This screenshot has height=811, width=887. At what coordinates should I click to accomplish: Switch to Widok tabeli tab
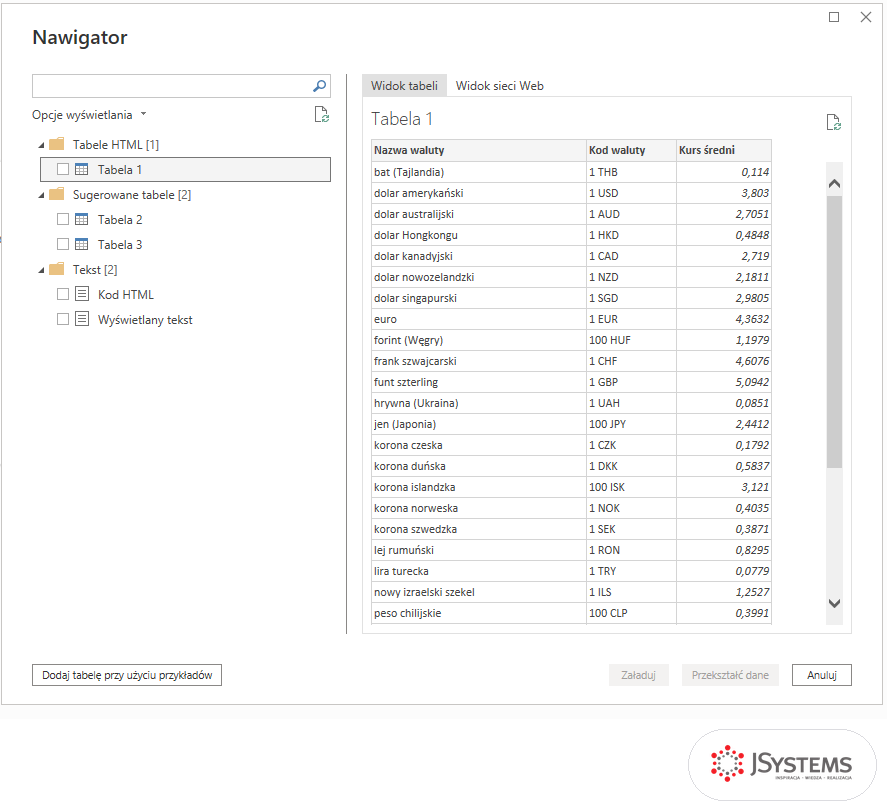[404, 85]
